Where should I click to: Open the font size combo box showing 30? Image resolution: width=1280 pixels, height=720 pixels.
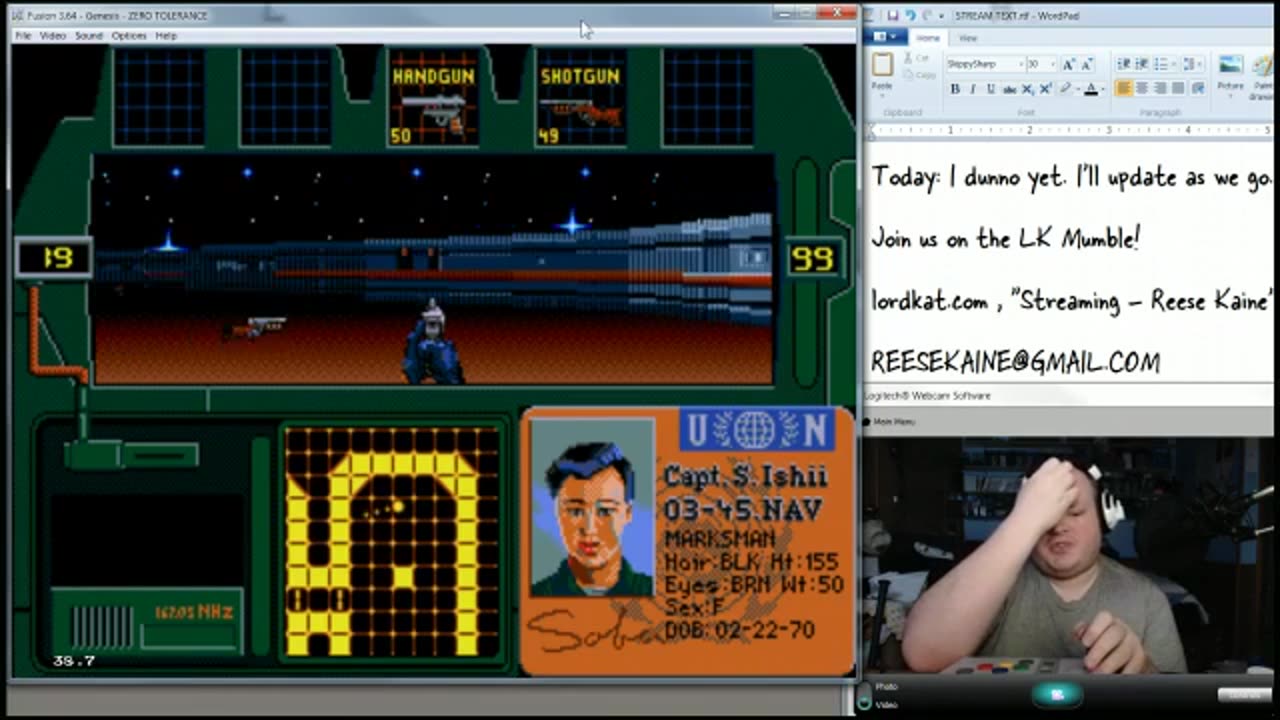click(1041, 64)
